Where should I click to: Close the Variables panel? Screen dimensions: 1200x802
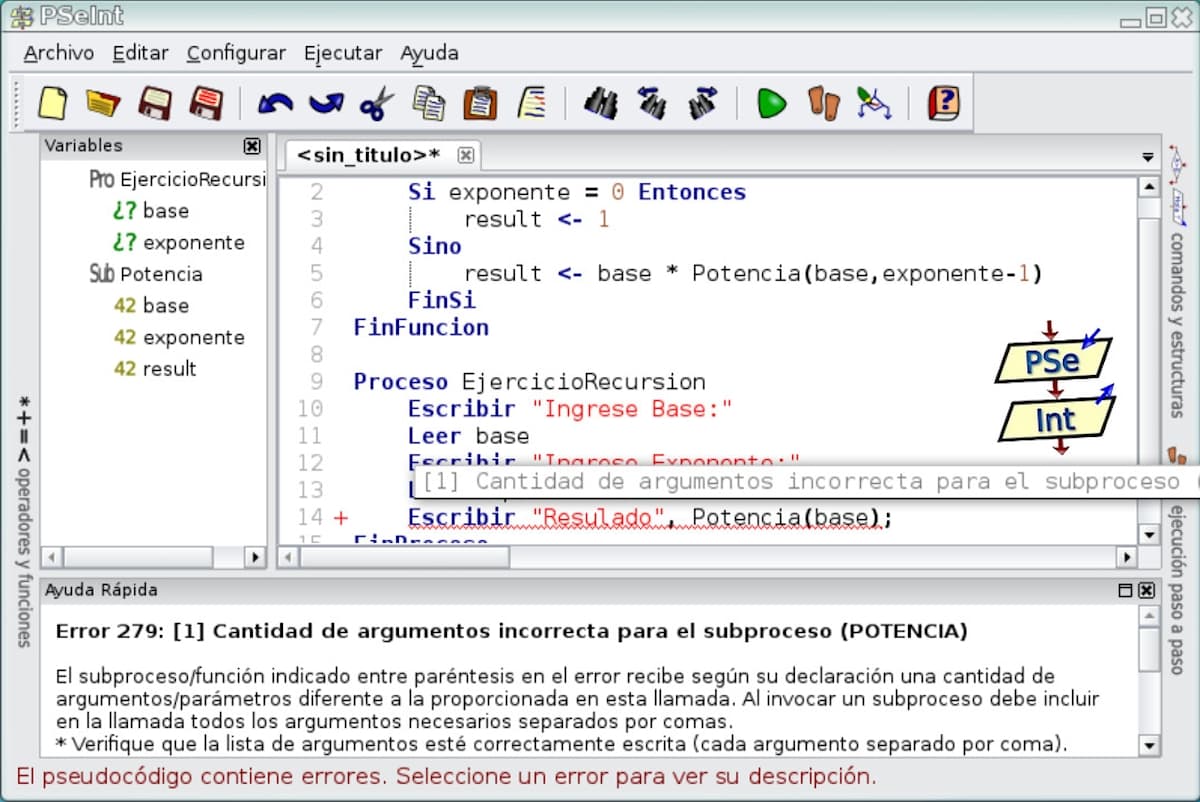pos(252,146)
